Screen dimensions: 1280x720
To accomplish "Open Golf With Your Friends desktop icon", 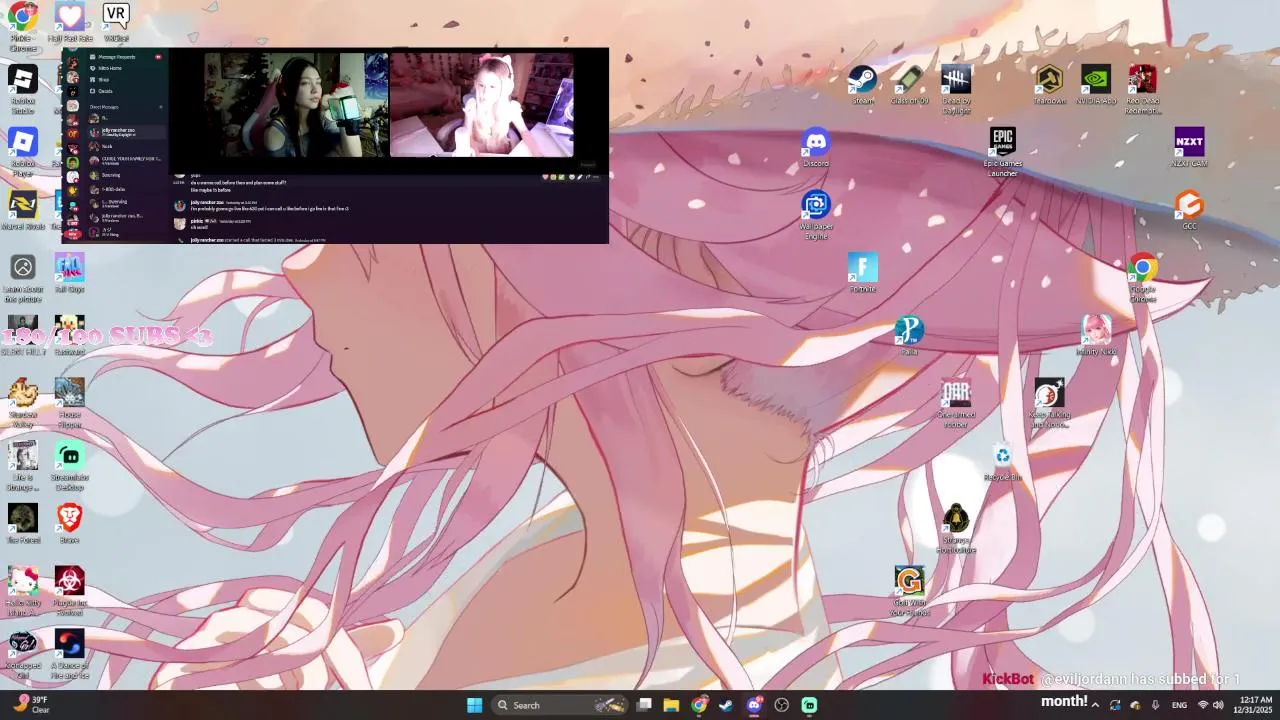I will click(x=909, y=592).
